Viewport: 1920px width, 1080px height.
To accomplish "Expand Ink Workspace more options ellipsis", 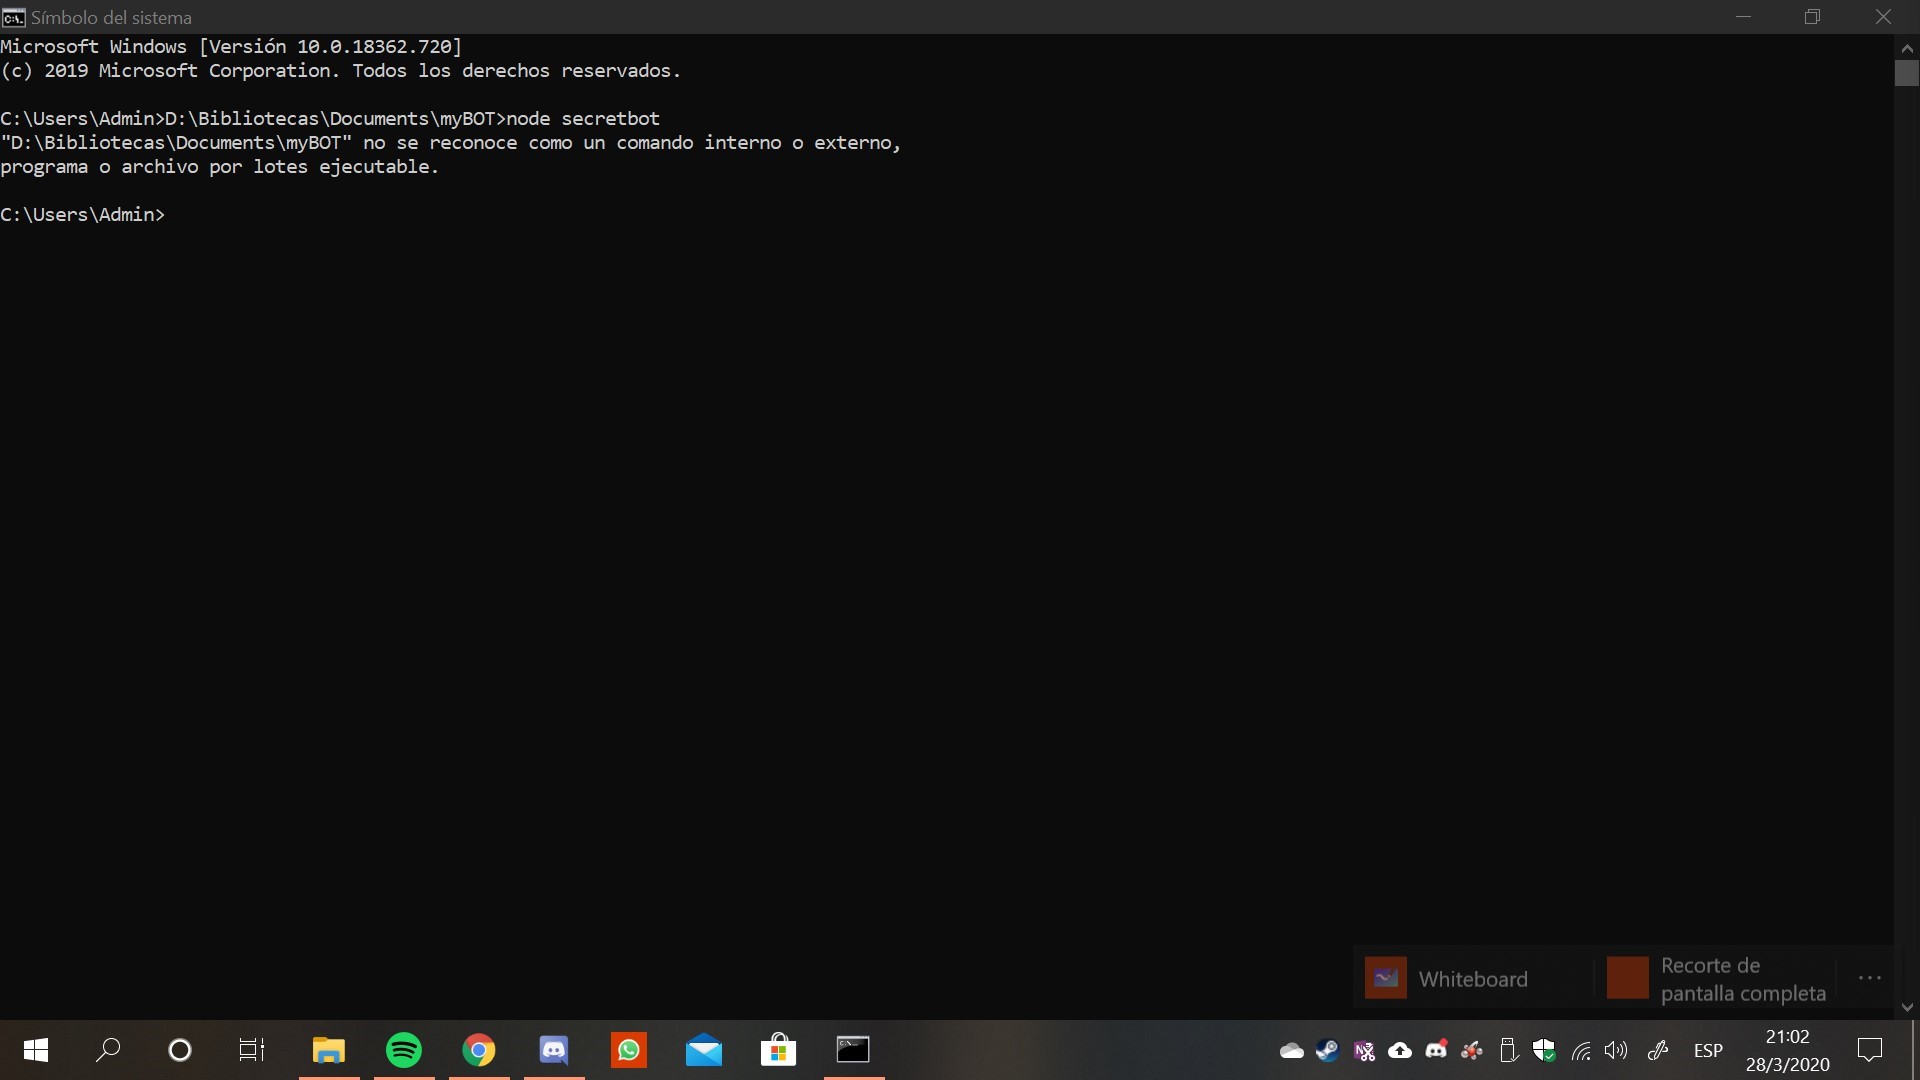I will (x=1870, y=978).
